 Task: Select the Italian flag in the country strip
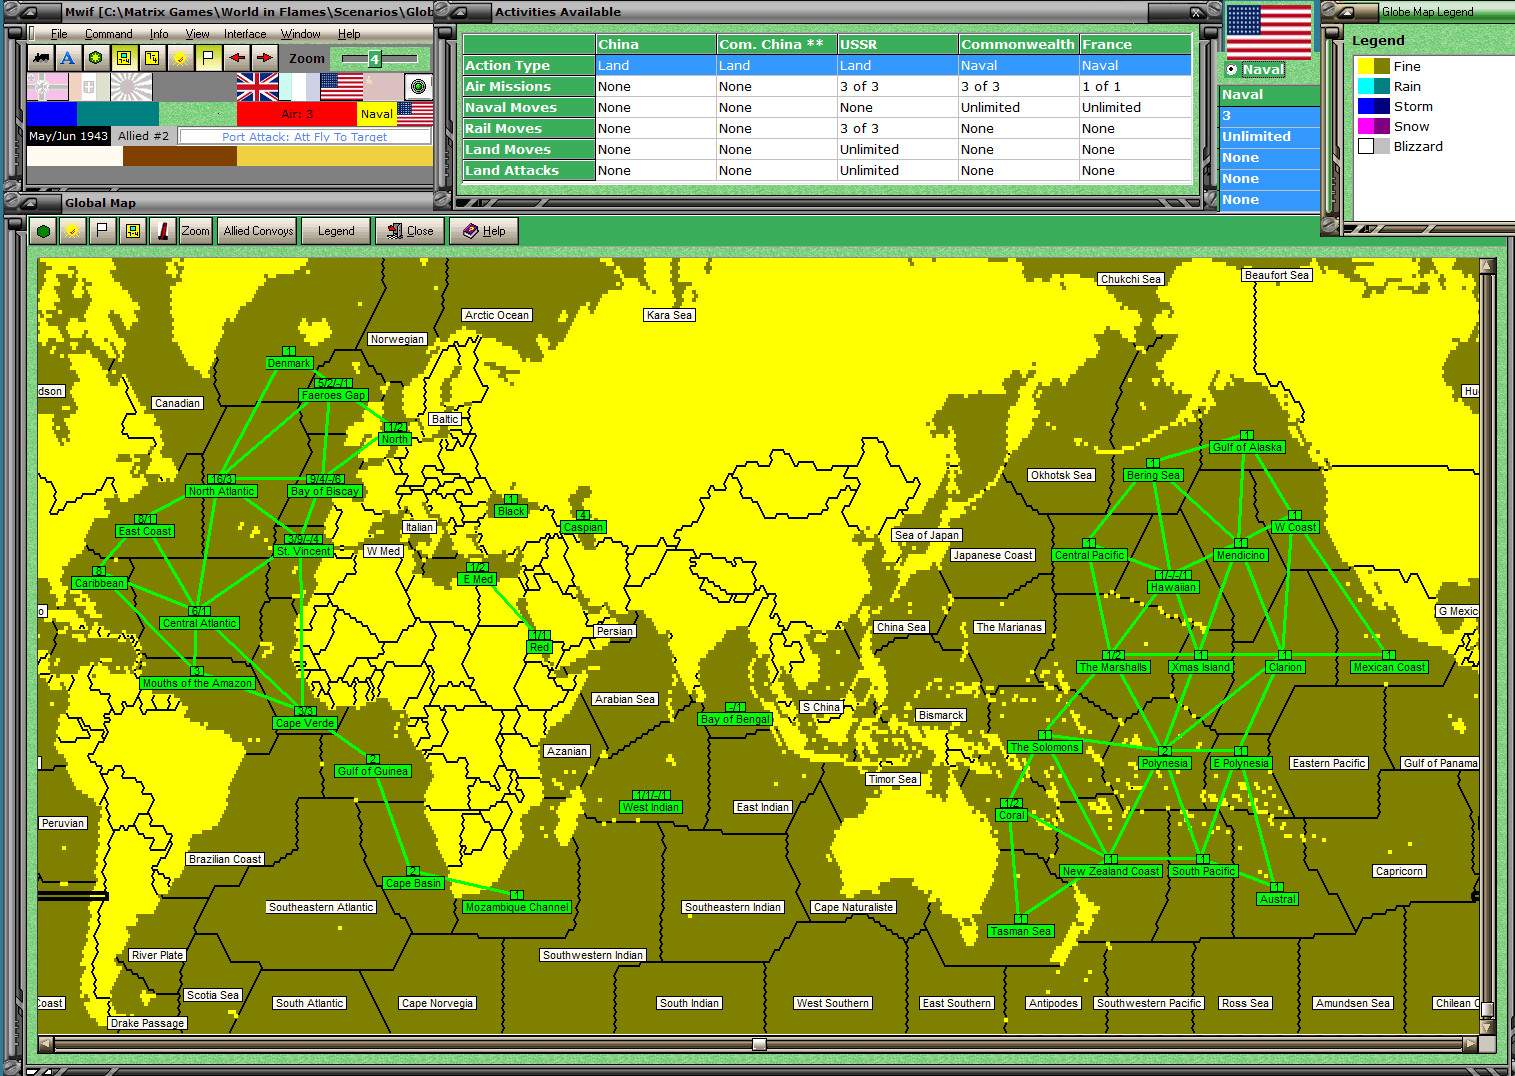(x=89, y=87)
